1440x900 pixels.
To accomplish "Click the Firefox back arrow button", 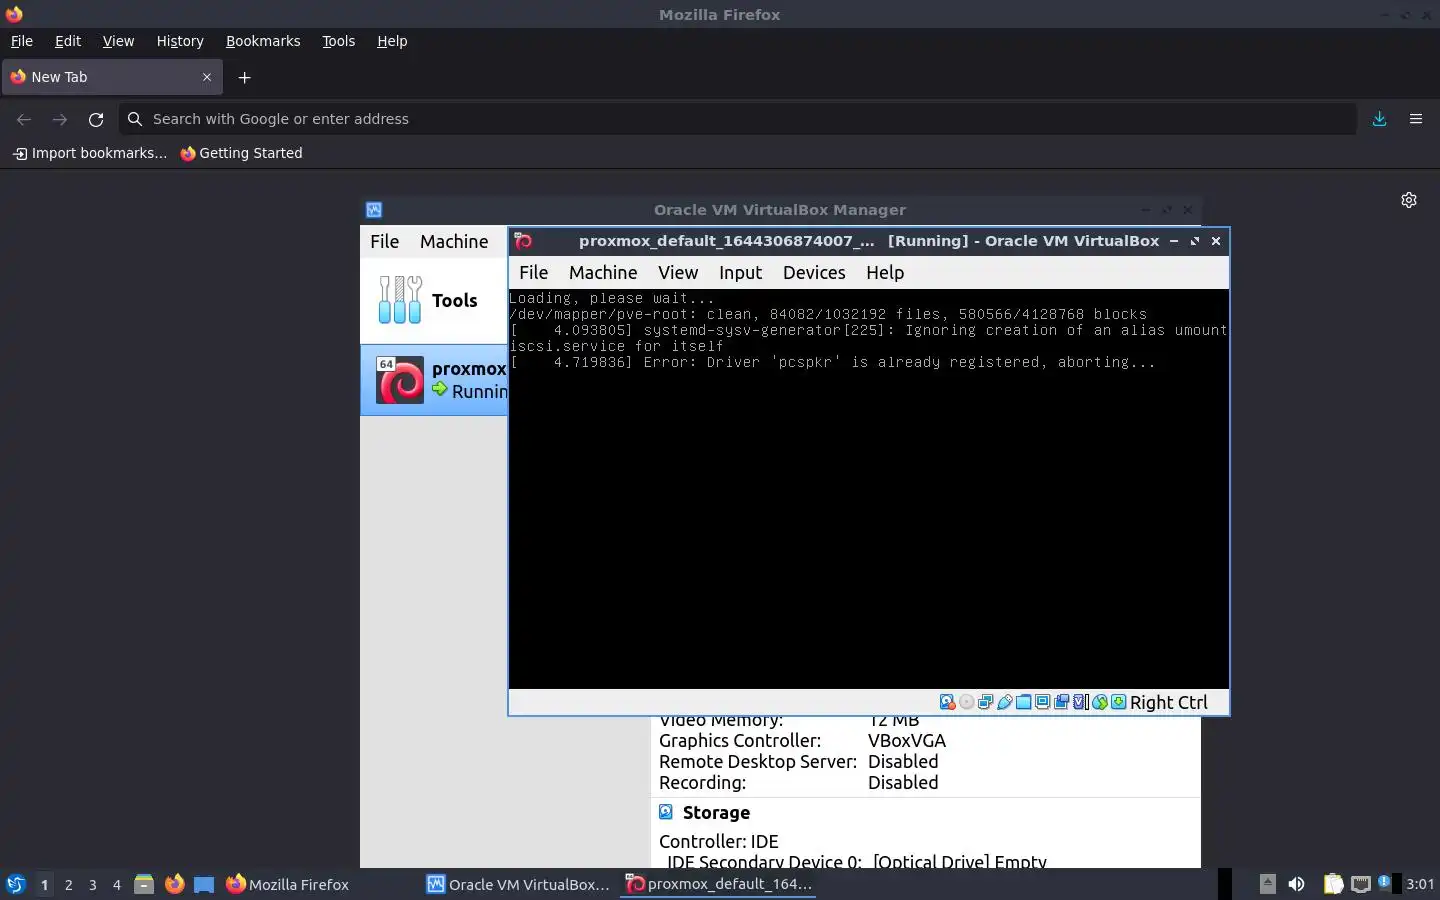I will point(24,119).
